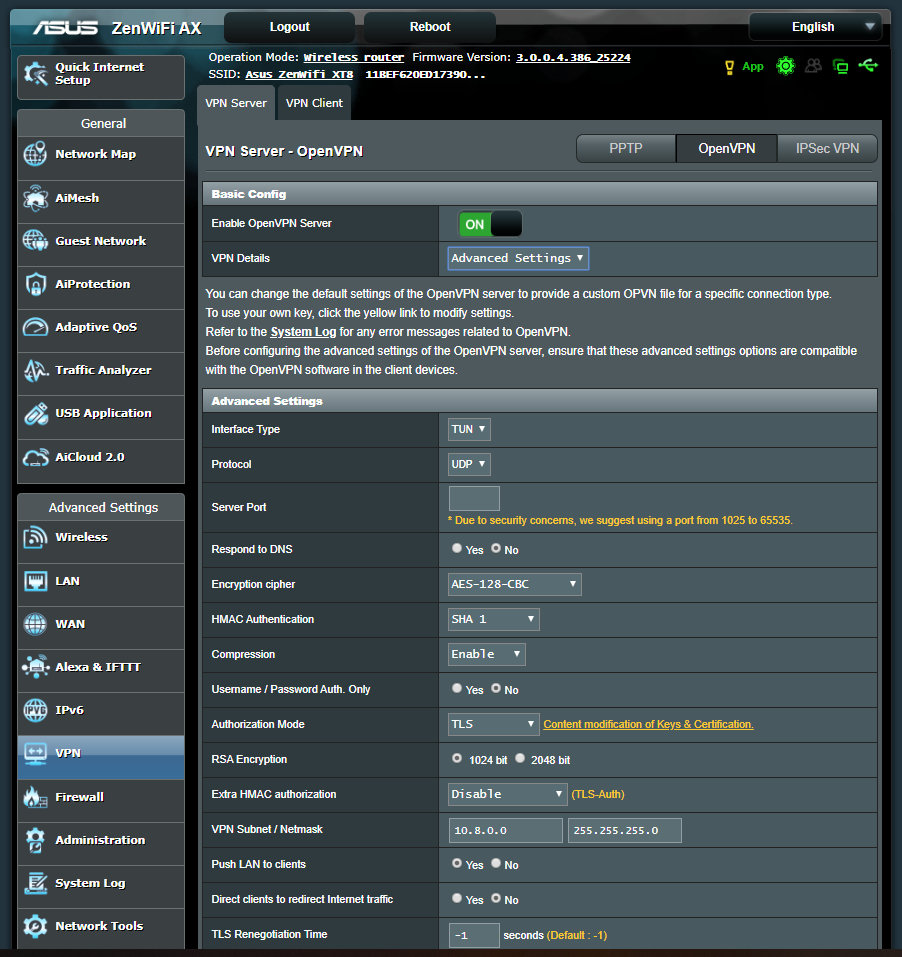Select the PPTP server tab
The width and height of the screenshot is (902, 957).
tap(626, 148)
